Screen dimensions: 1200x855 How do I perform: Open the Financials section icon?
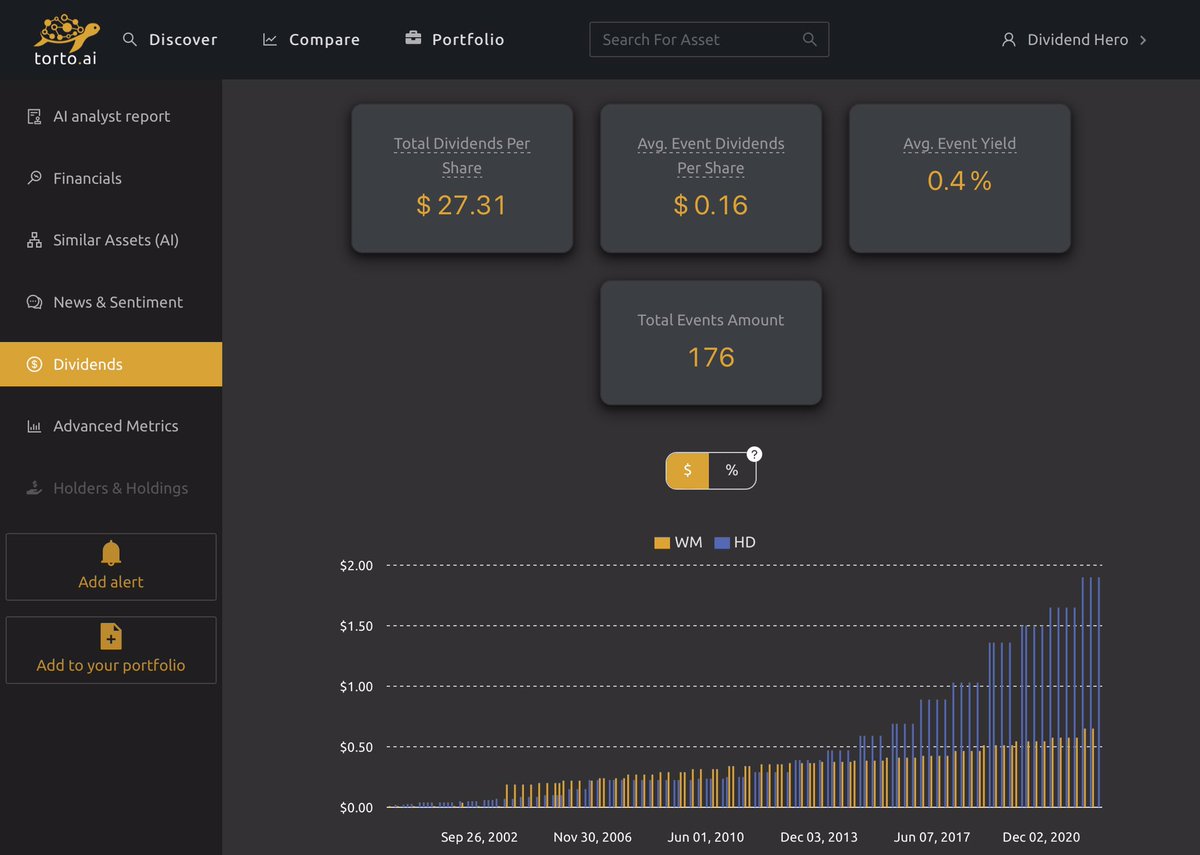[32, 178]
